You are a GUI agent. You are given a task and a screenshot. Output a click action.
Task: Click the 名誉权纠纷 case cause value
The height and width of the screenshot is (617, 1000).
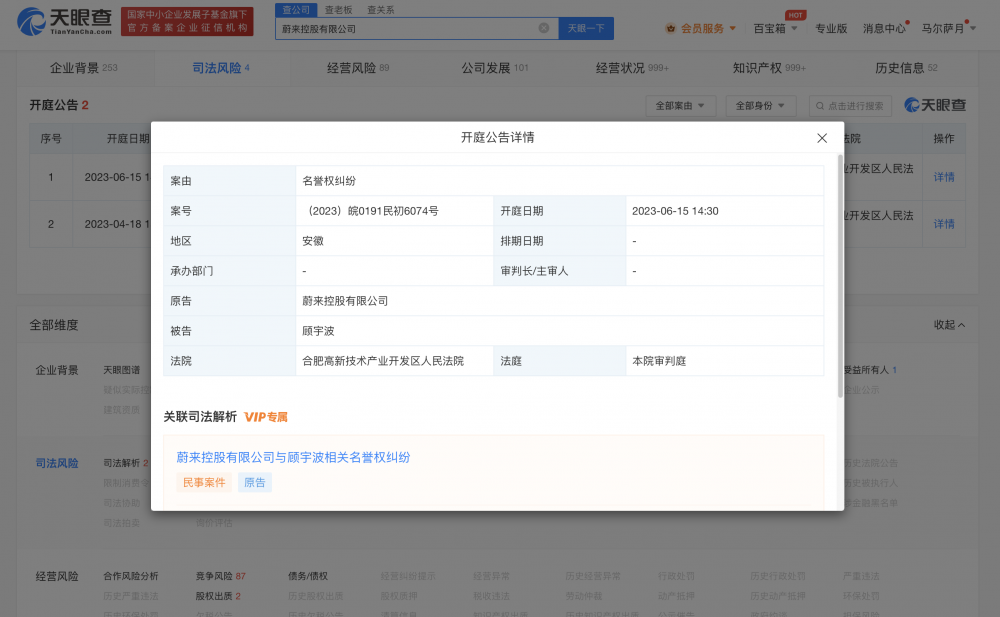tap(329, 181)
